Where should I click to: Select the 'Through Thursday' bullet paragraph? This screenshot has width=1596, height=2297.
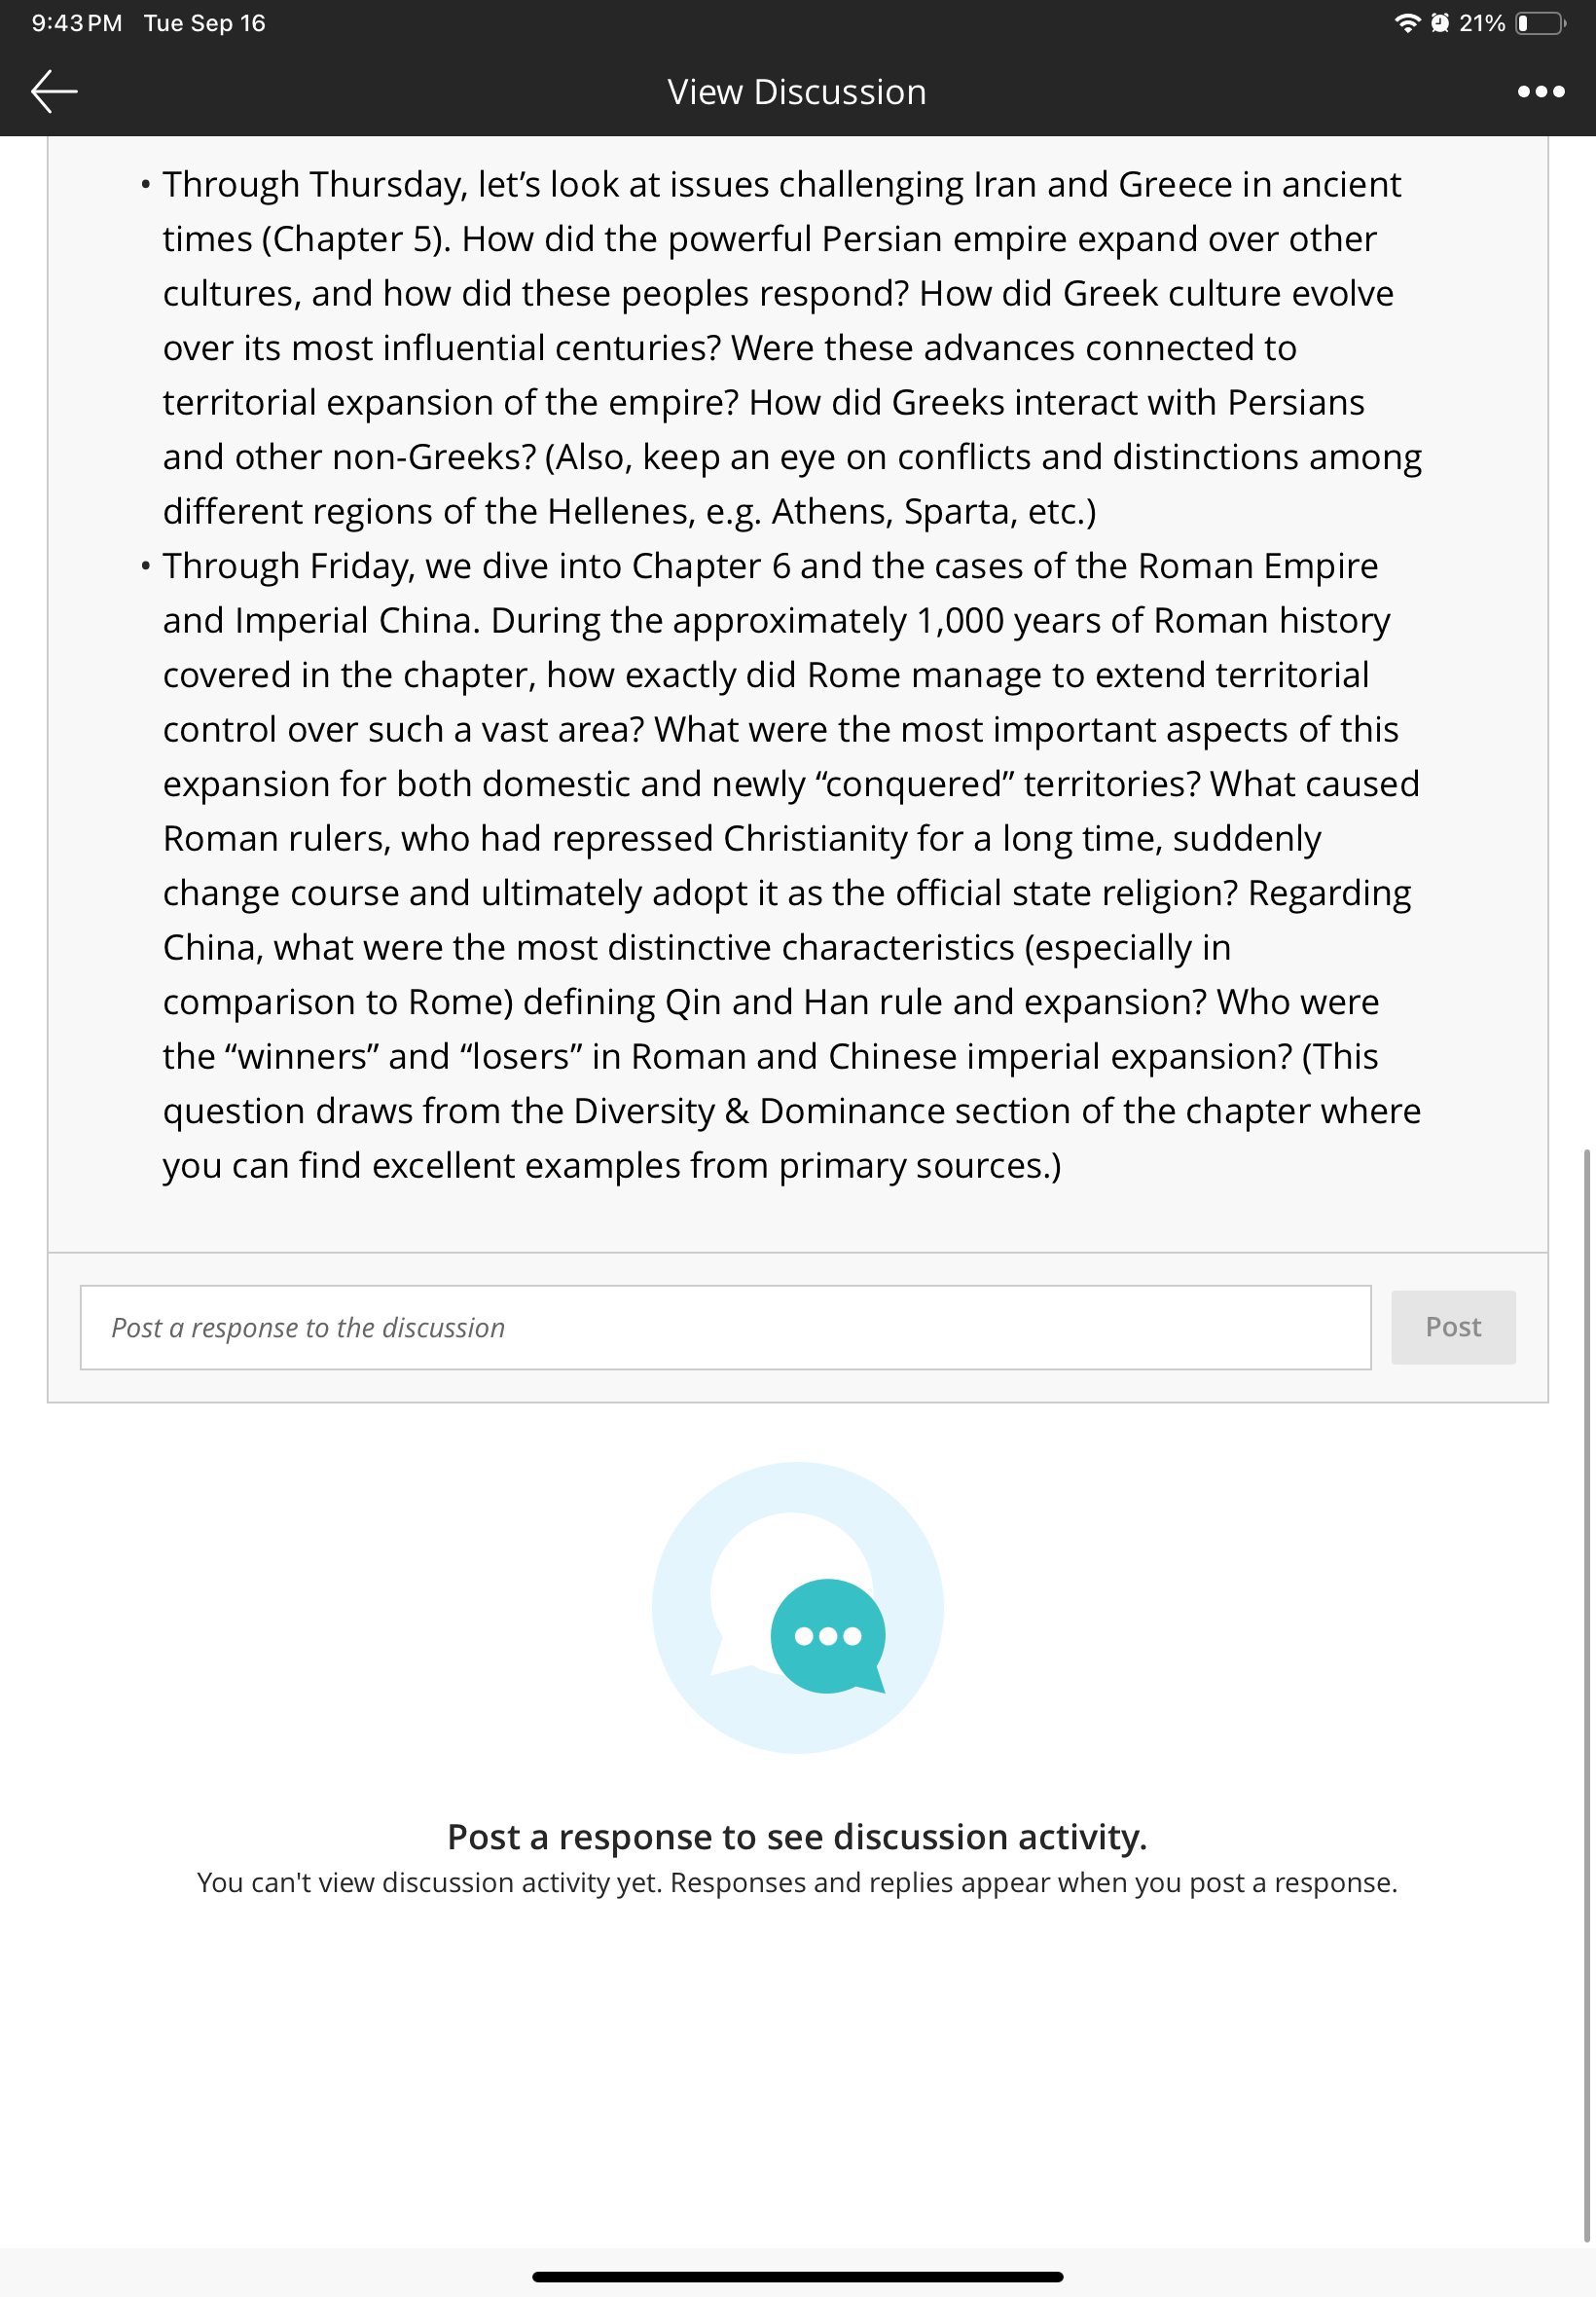pyautogui.click(x=792, y=347)
